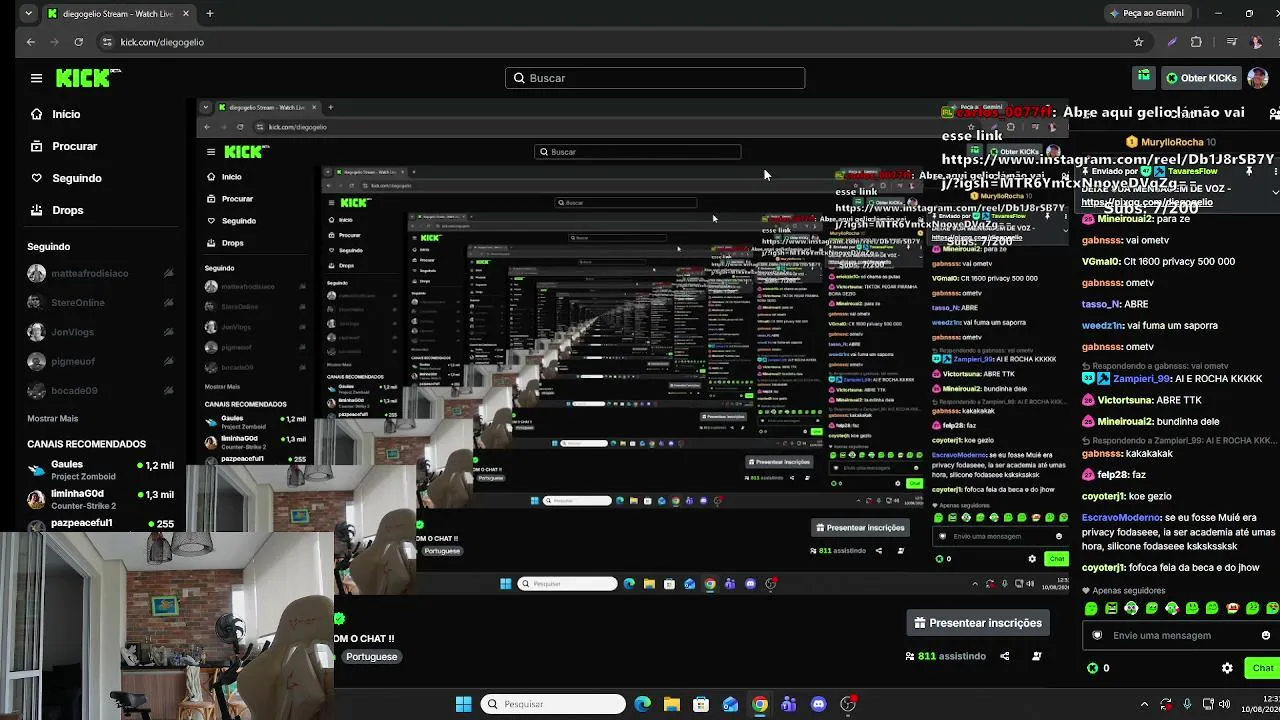The width and height of the screenshot is (1280, 720).
Task: Click the 811 assistindo viewer count
Action: click(x=945, y=656)
